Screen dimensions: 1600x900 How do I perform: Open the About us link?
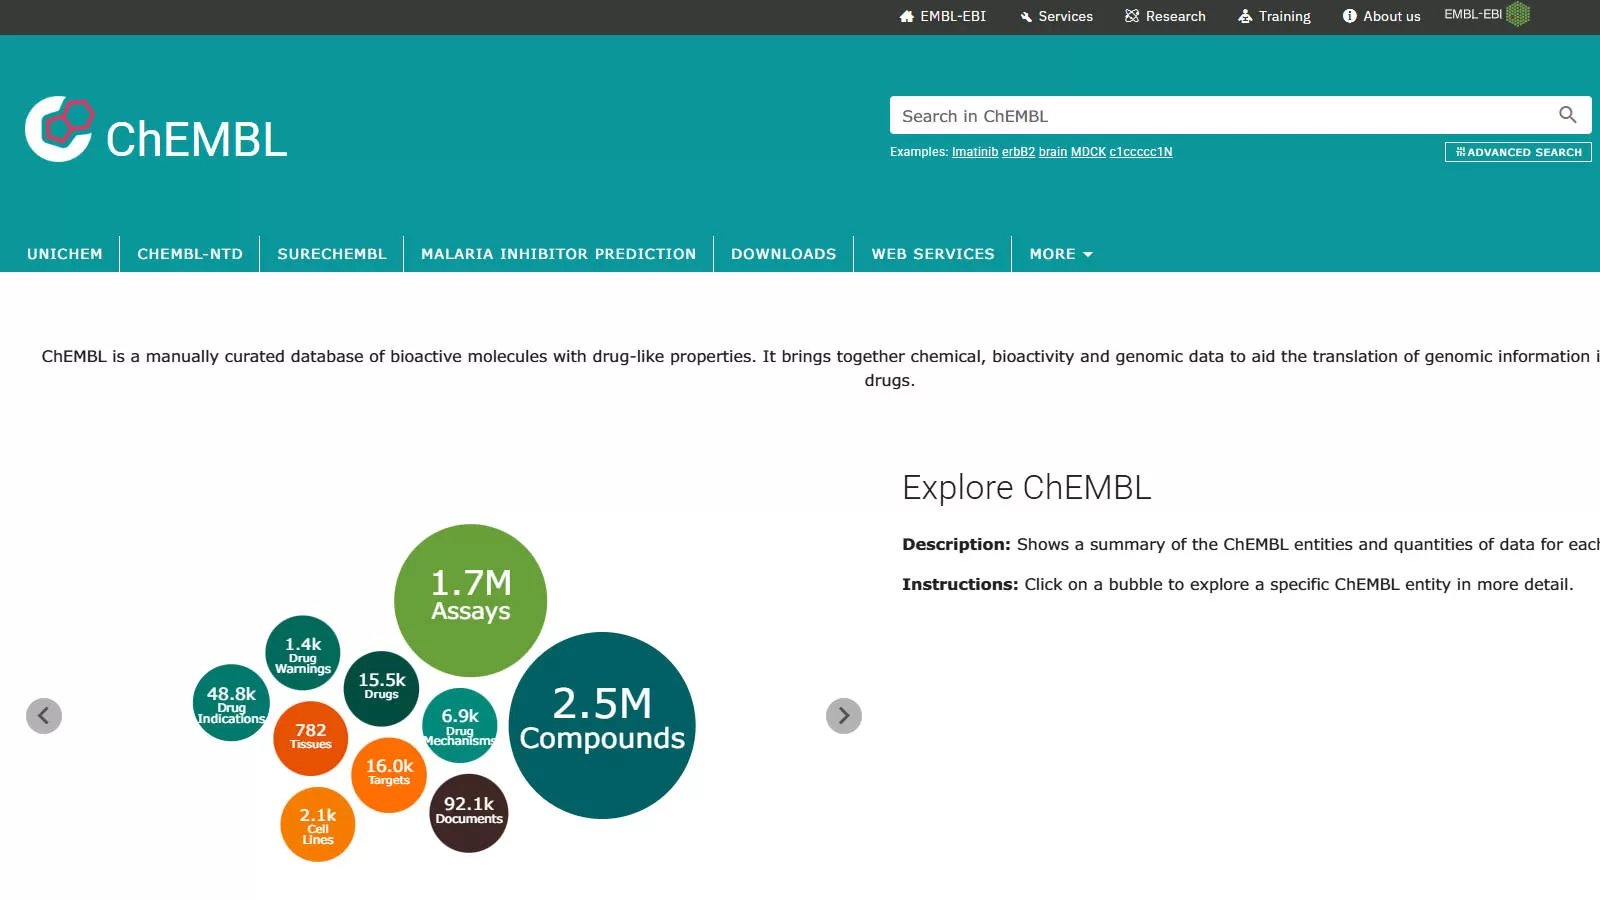click(1381, 16)
